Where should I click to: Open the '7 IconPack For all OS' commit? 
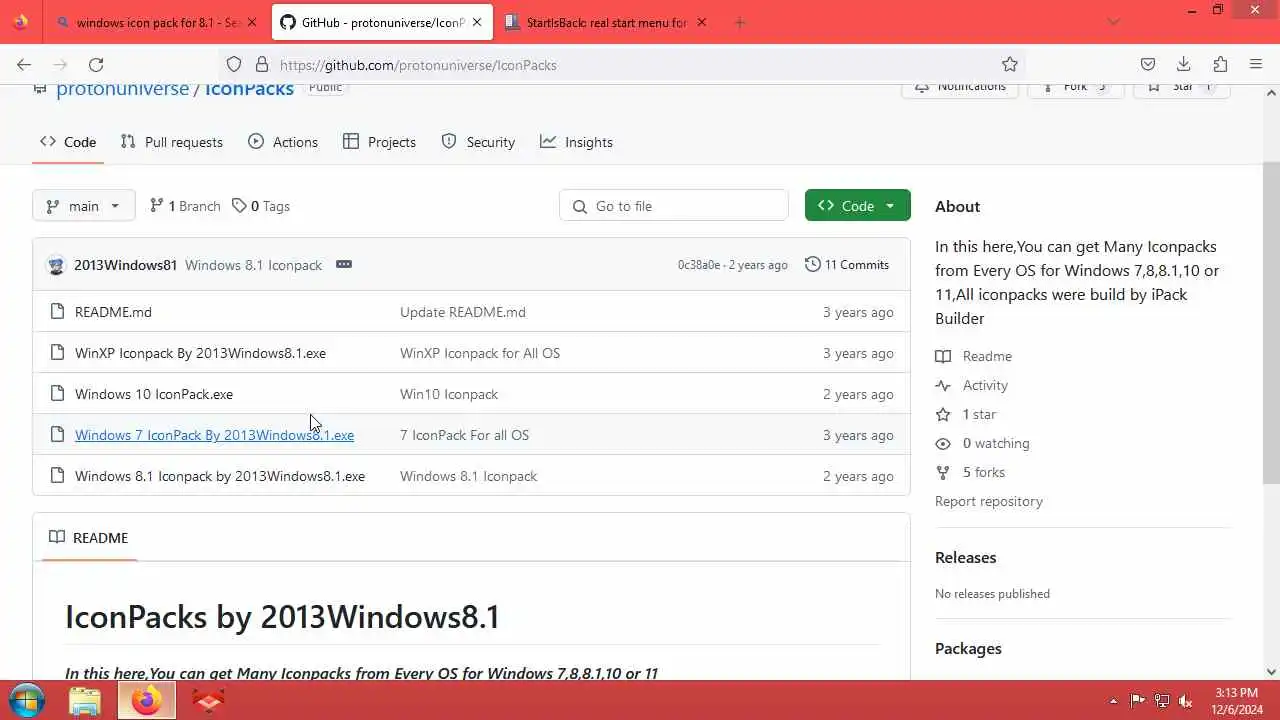click(x=464, y=435)
